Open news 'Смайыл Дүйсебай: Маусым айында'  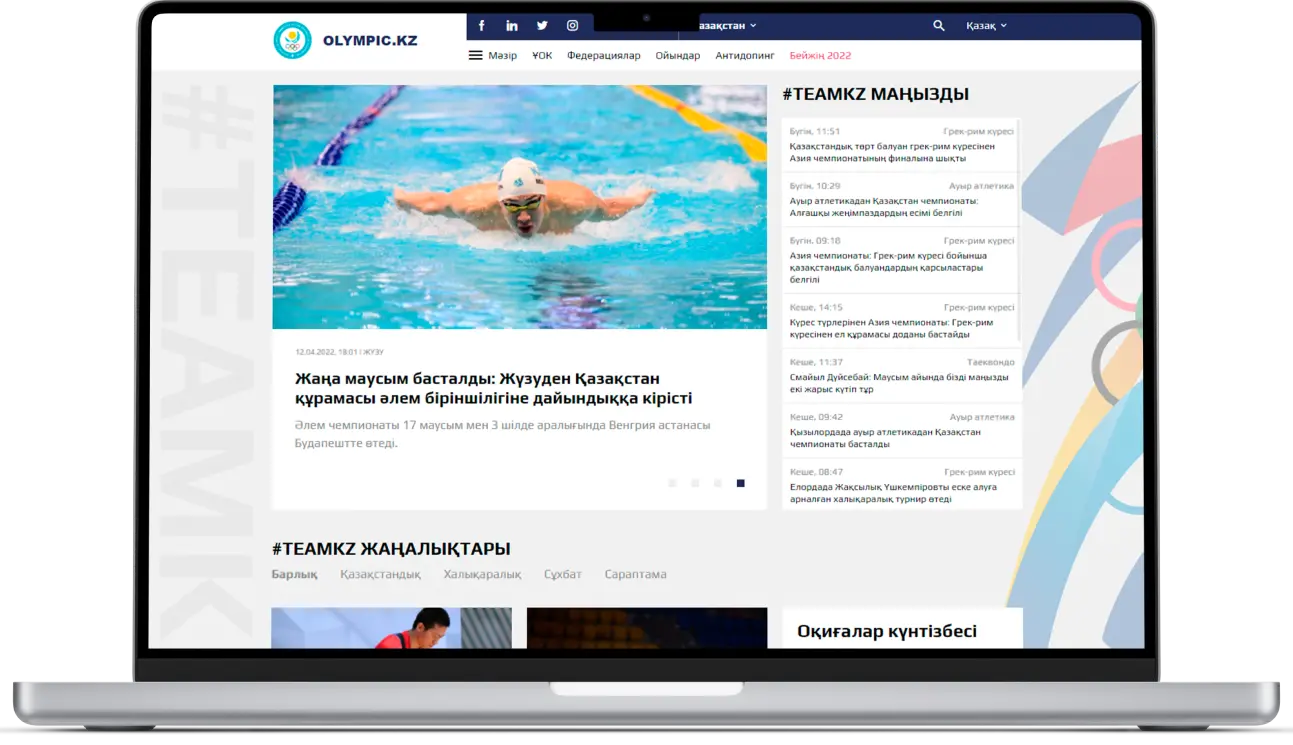pos(899,383)
